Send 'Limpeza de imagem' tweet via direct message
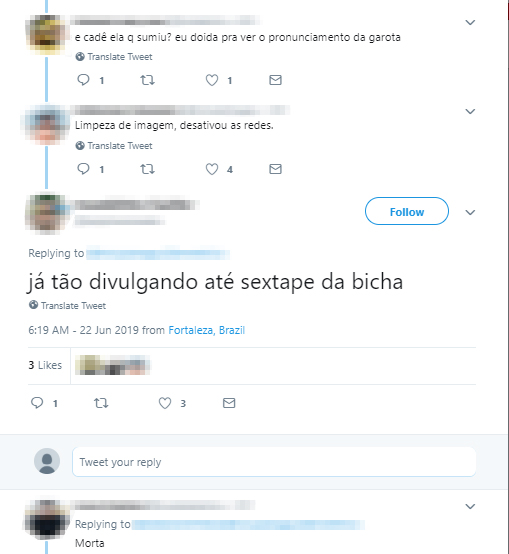 click(276, 169)
